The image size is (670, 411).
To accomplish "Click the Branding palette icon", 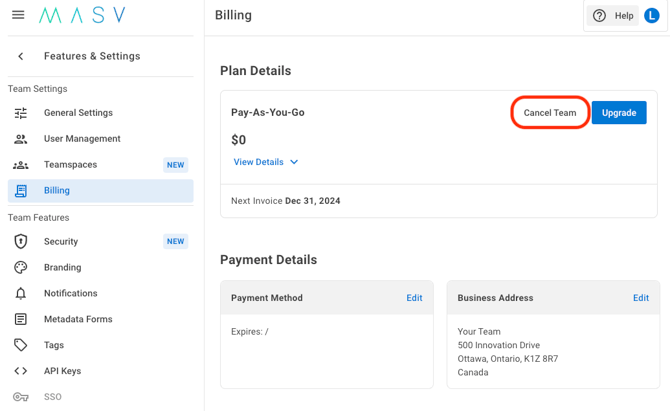I will [x=21, y=267].
